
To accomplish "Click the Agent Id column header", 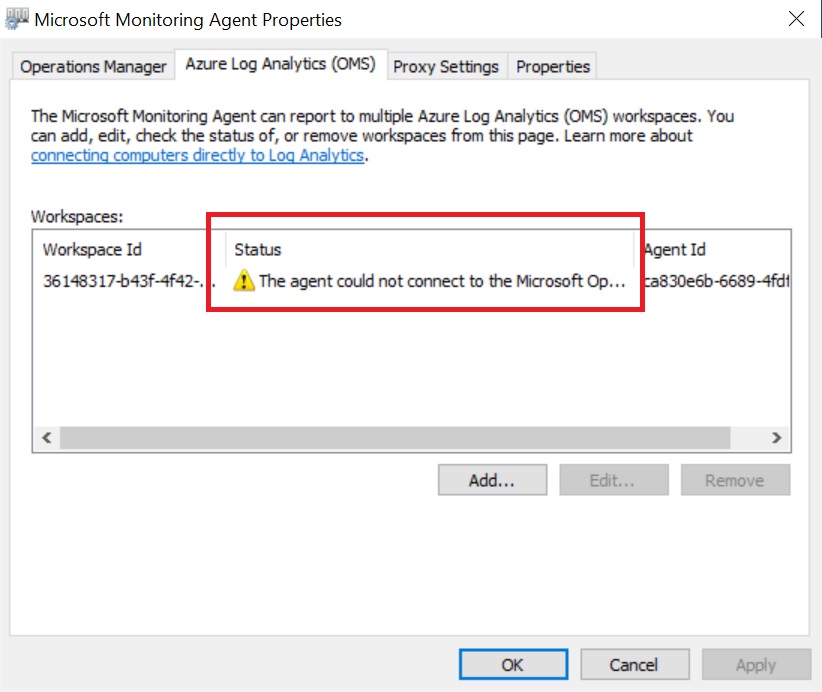I will [676, 249].
